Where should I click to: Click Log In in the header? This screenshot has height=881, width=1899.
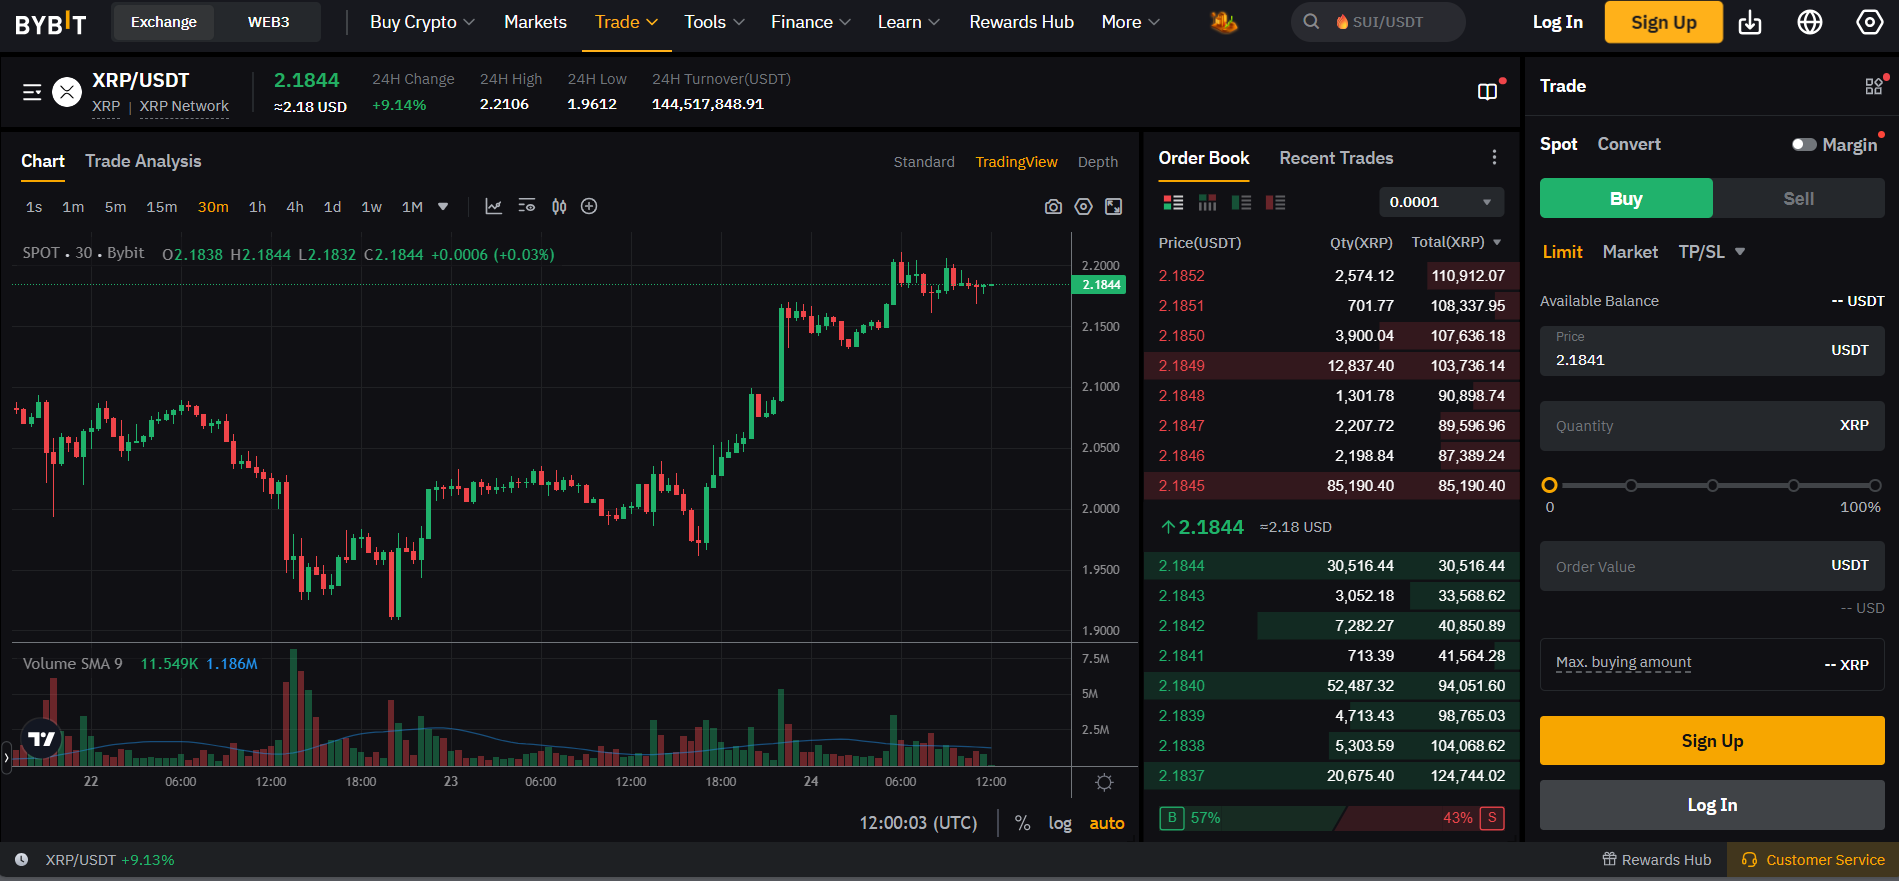1558,22
